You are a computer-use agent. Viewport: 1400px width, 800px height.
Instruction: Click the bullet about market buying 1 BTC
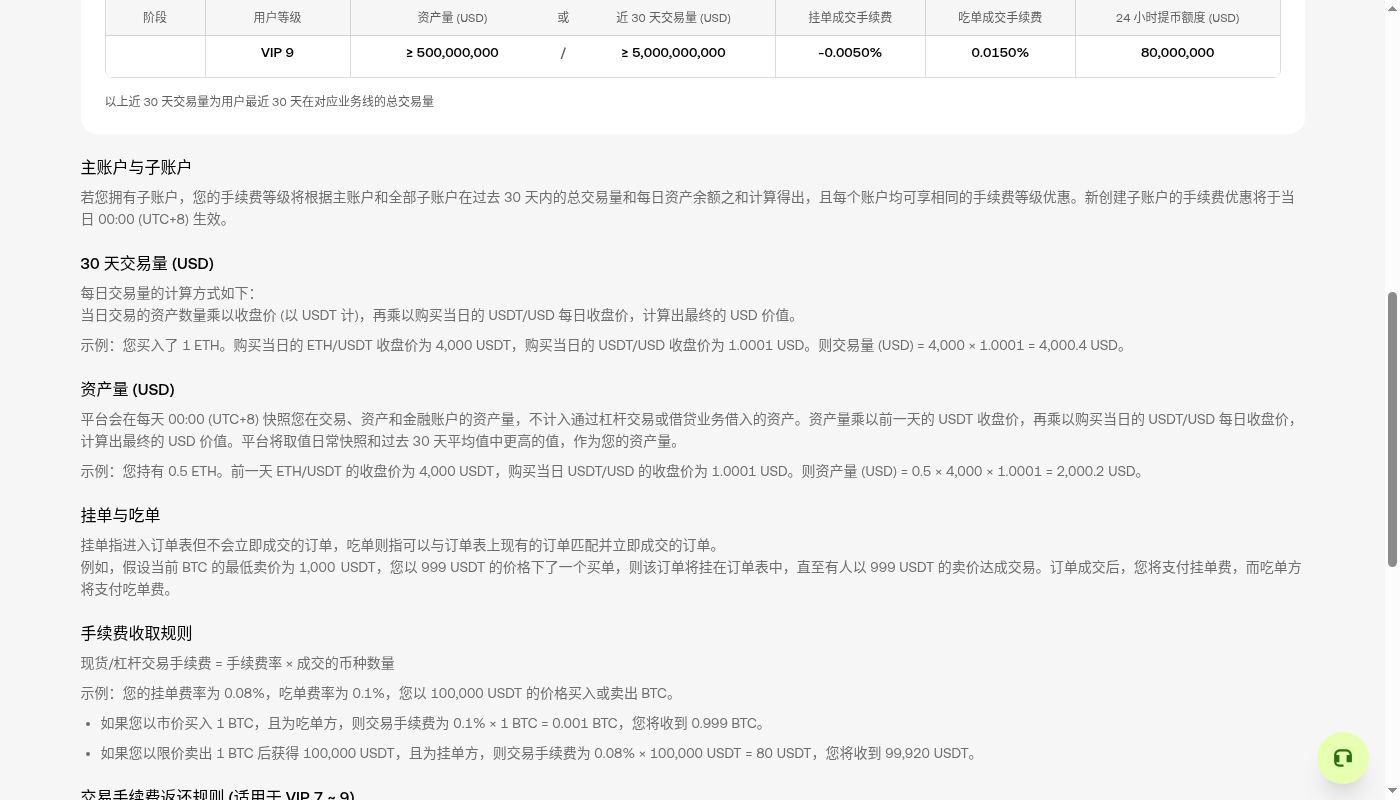pos(435,723)
